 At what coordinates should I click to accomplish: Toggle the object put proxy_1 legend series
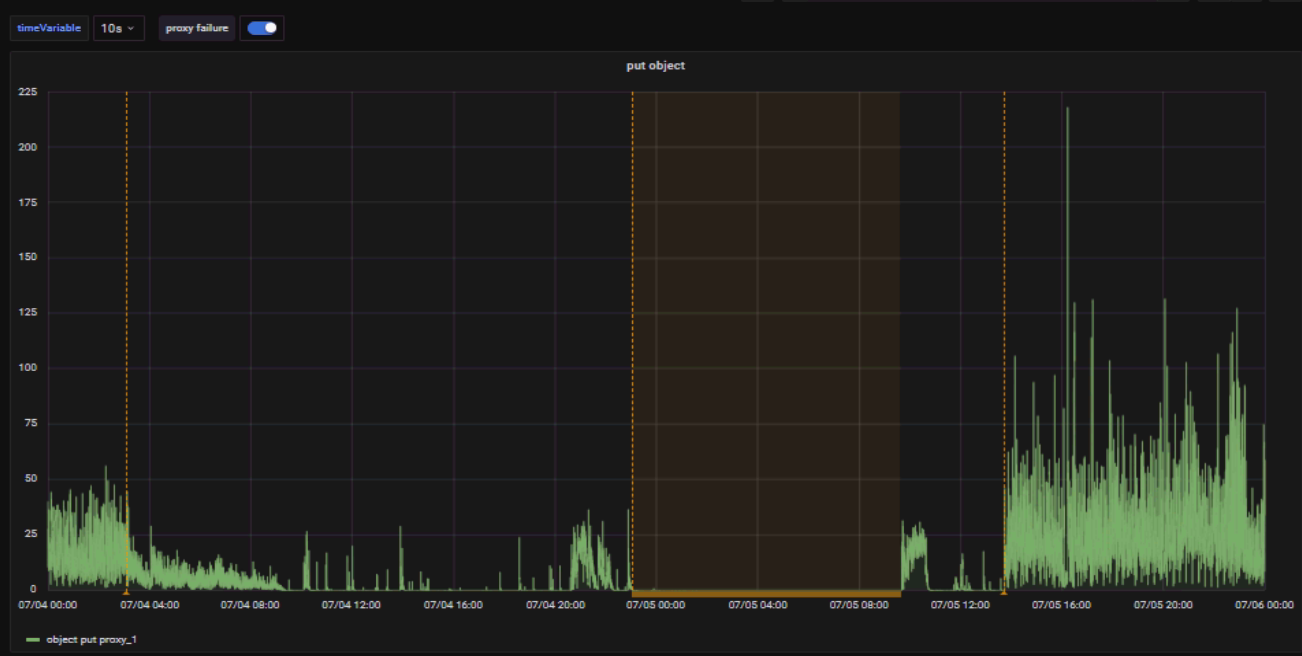[91, 639]
